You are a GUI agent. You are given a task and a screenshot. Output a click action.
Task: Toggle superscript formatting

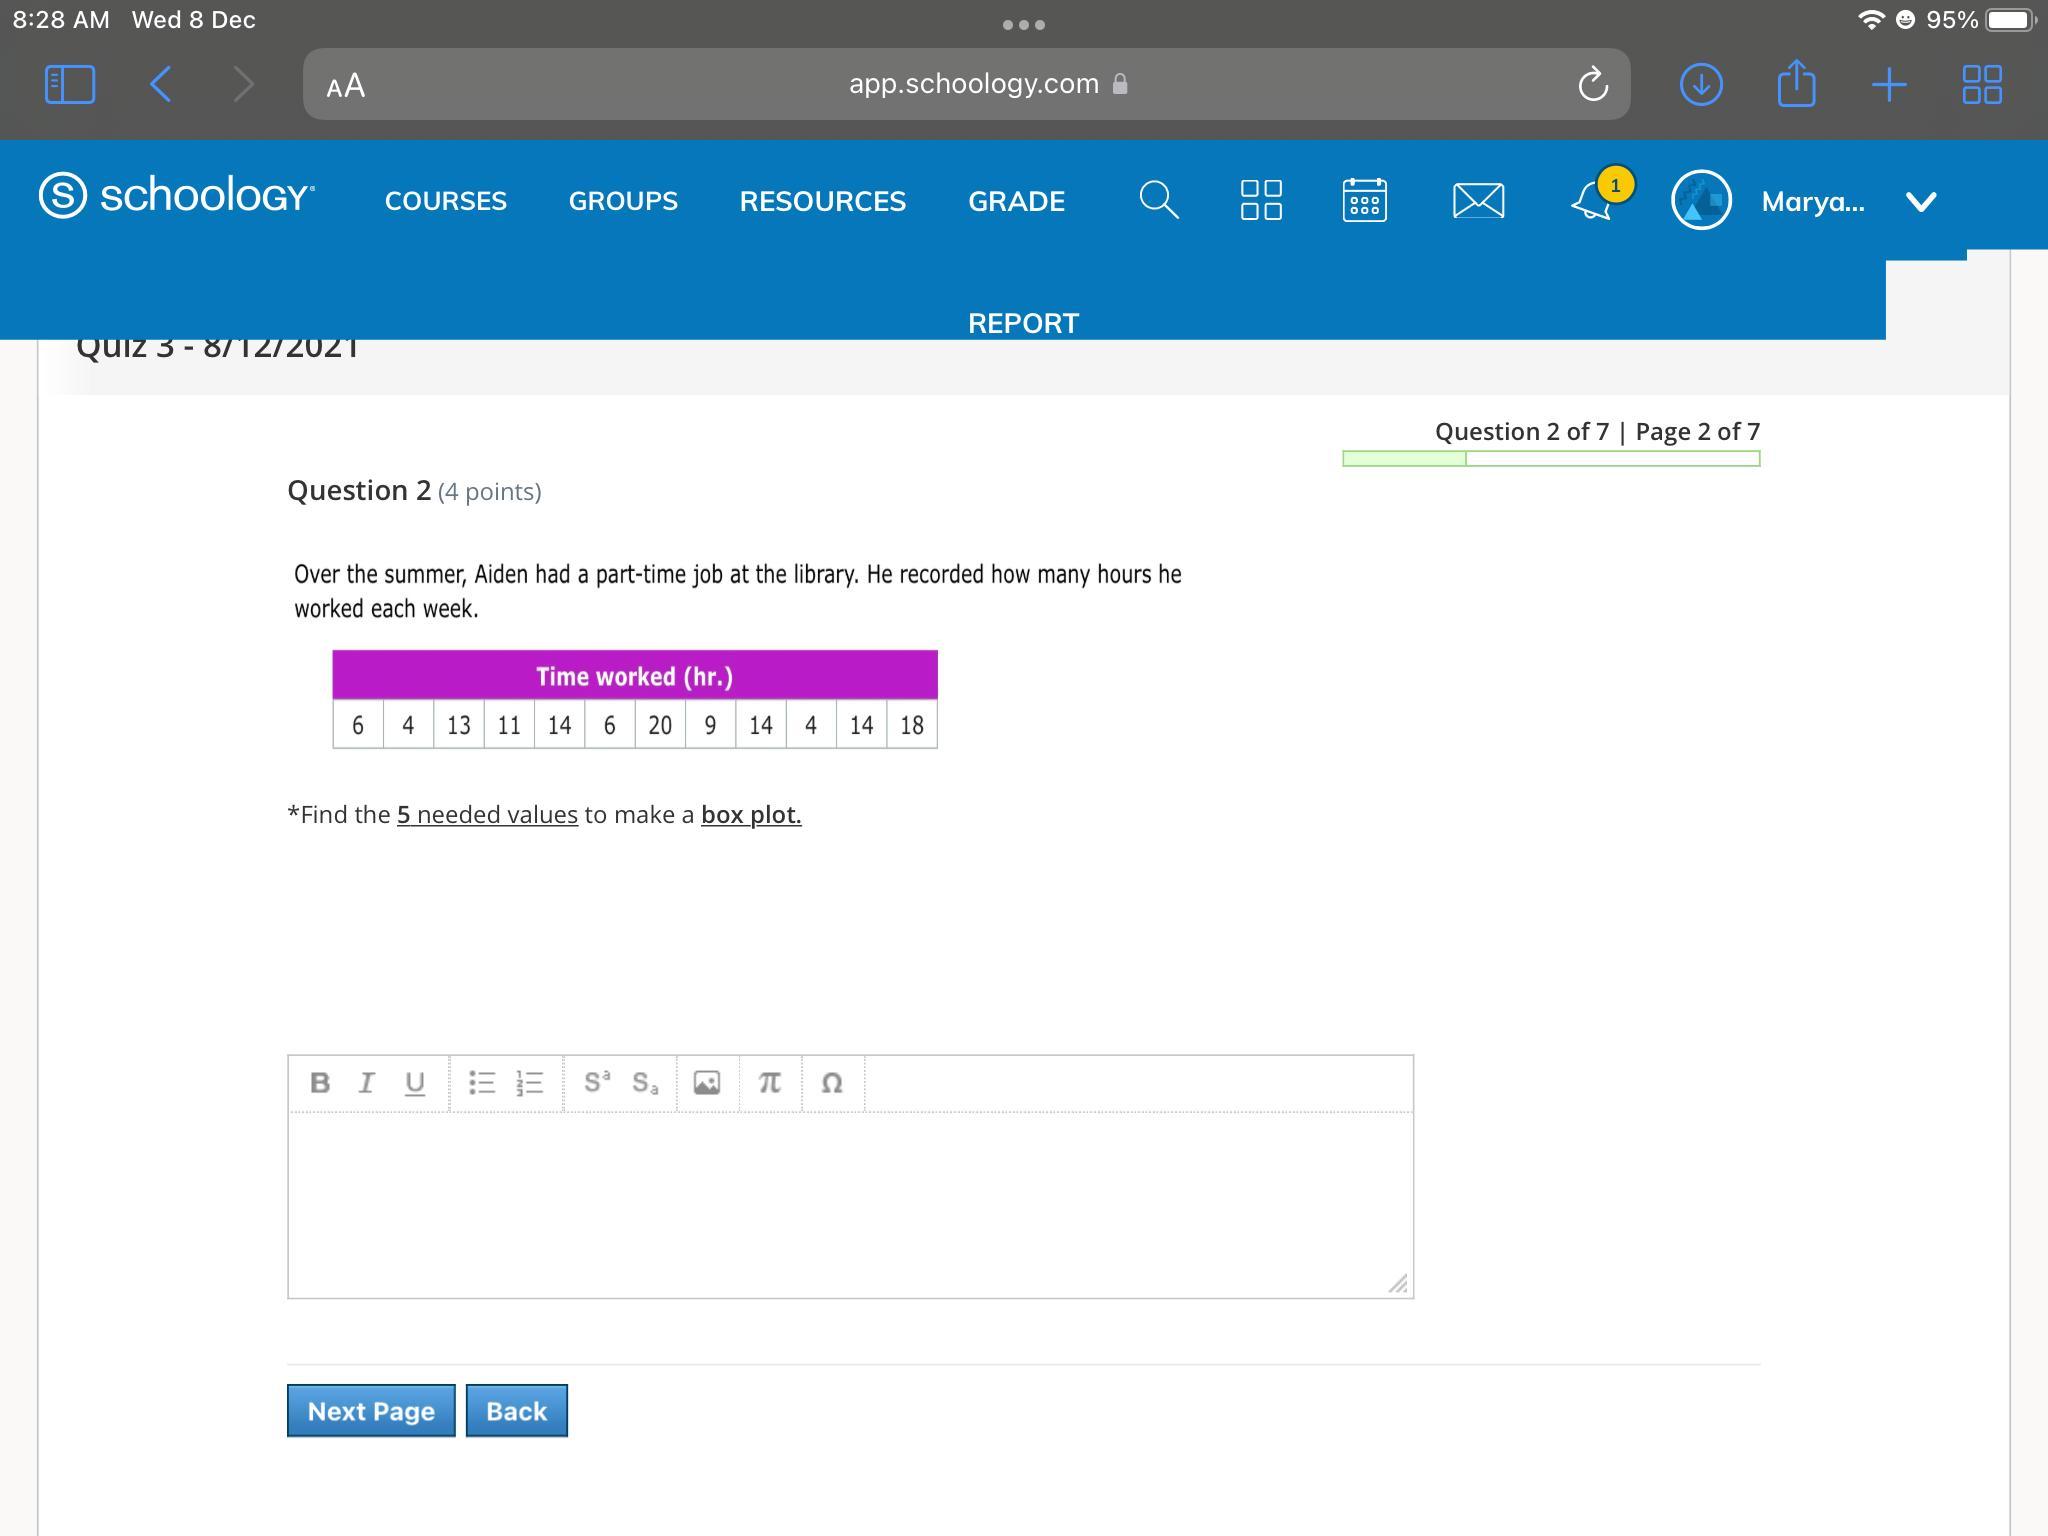click(x=597, y=1083)
